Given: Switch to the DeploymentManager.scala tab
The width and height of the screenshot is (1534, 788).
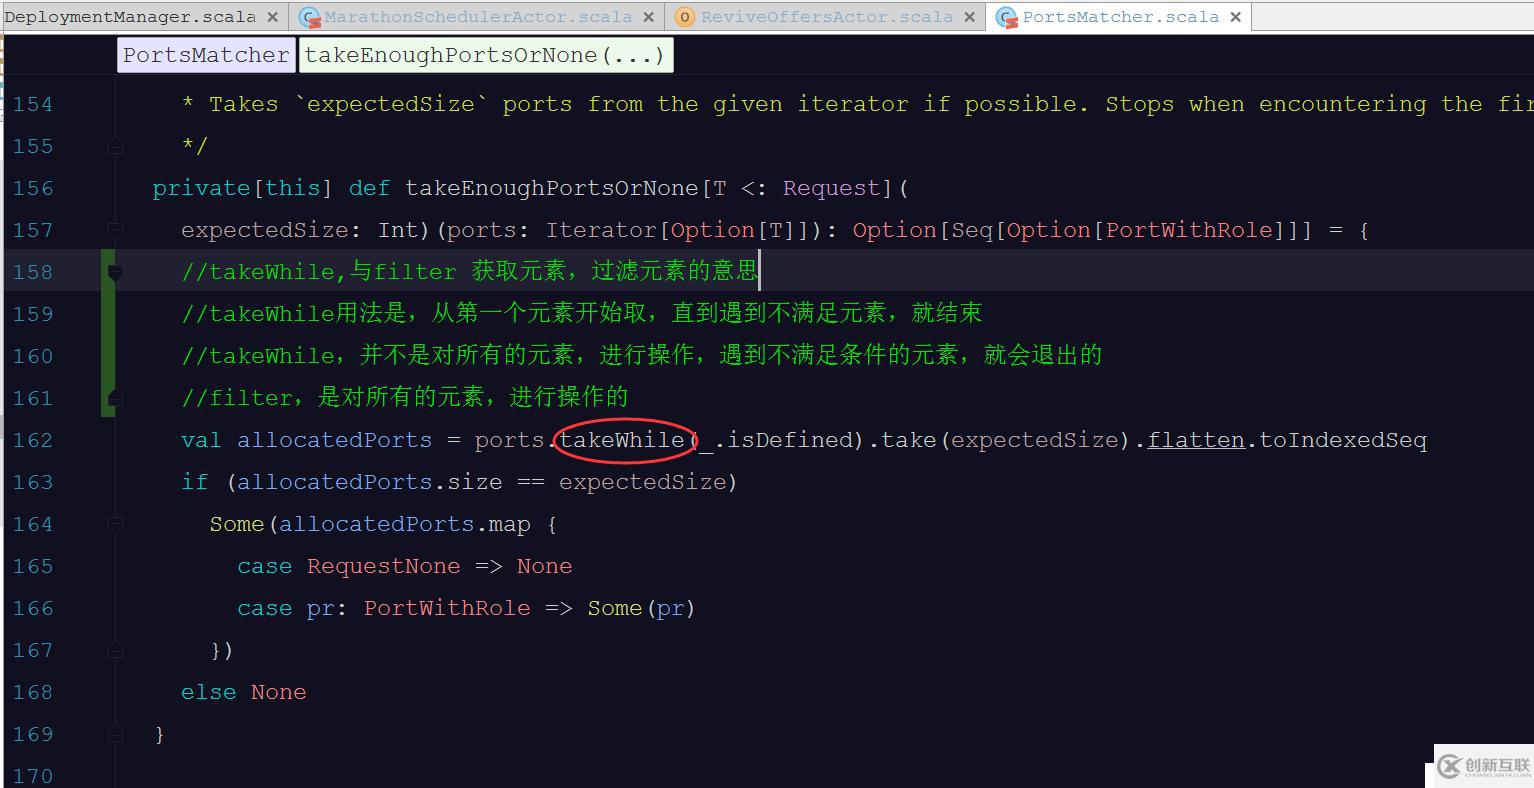Looking at the screenshot, I should coord(130,17).
